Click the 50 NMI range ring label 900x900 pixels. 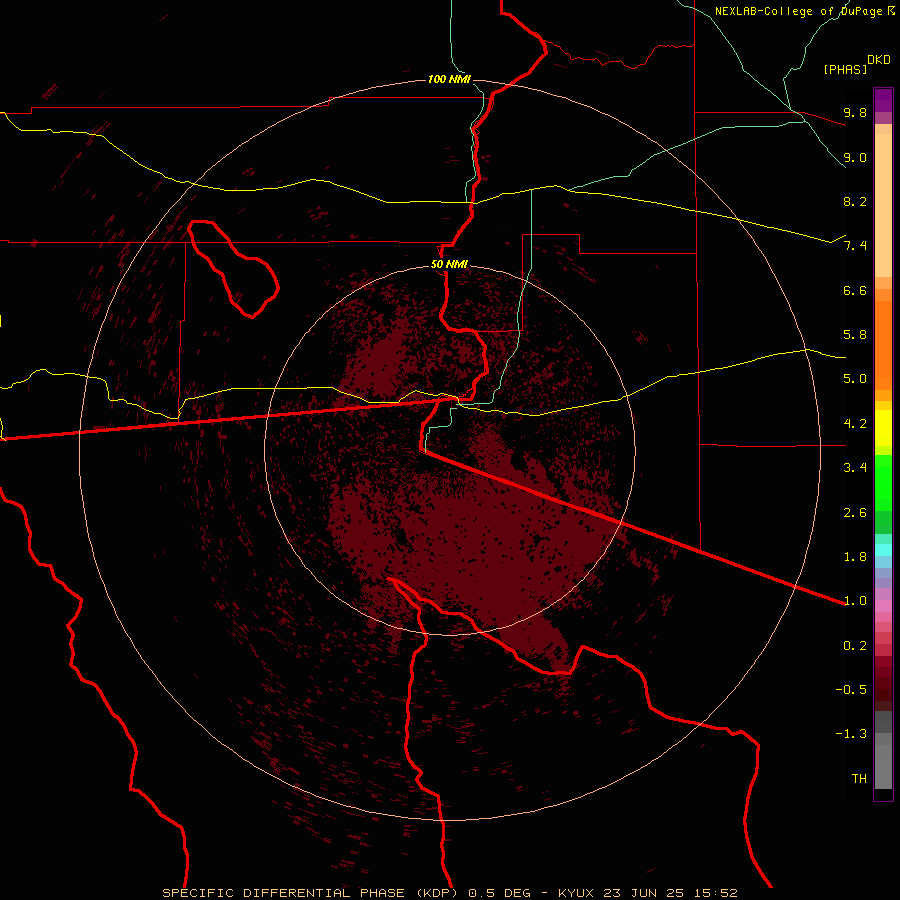point(449,265)
